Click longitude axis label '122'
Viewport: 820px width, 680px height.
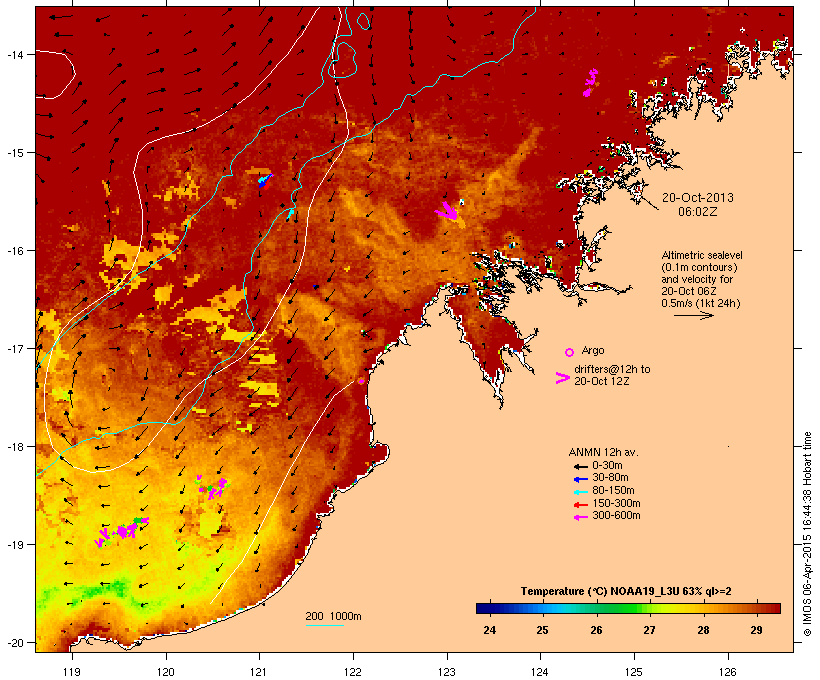tap(353, 672)
